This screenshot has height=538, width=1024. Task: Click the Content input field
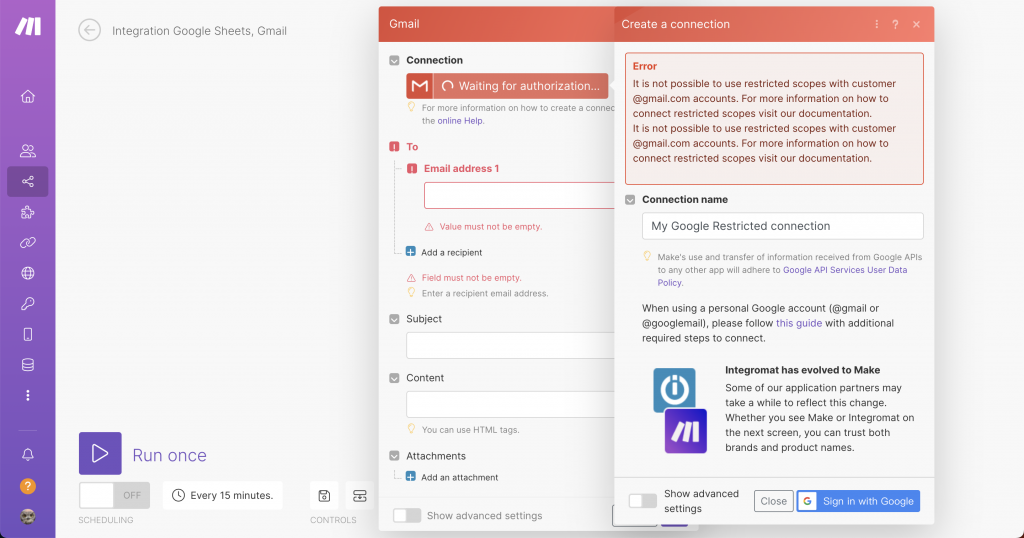510,405
